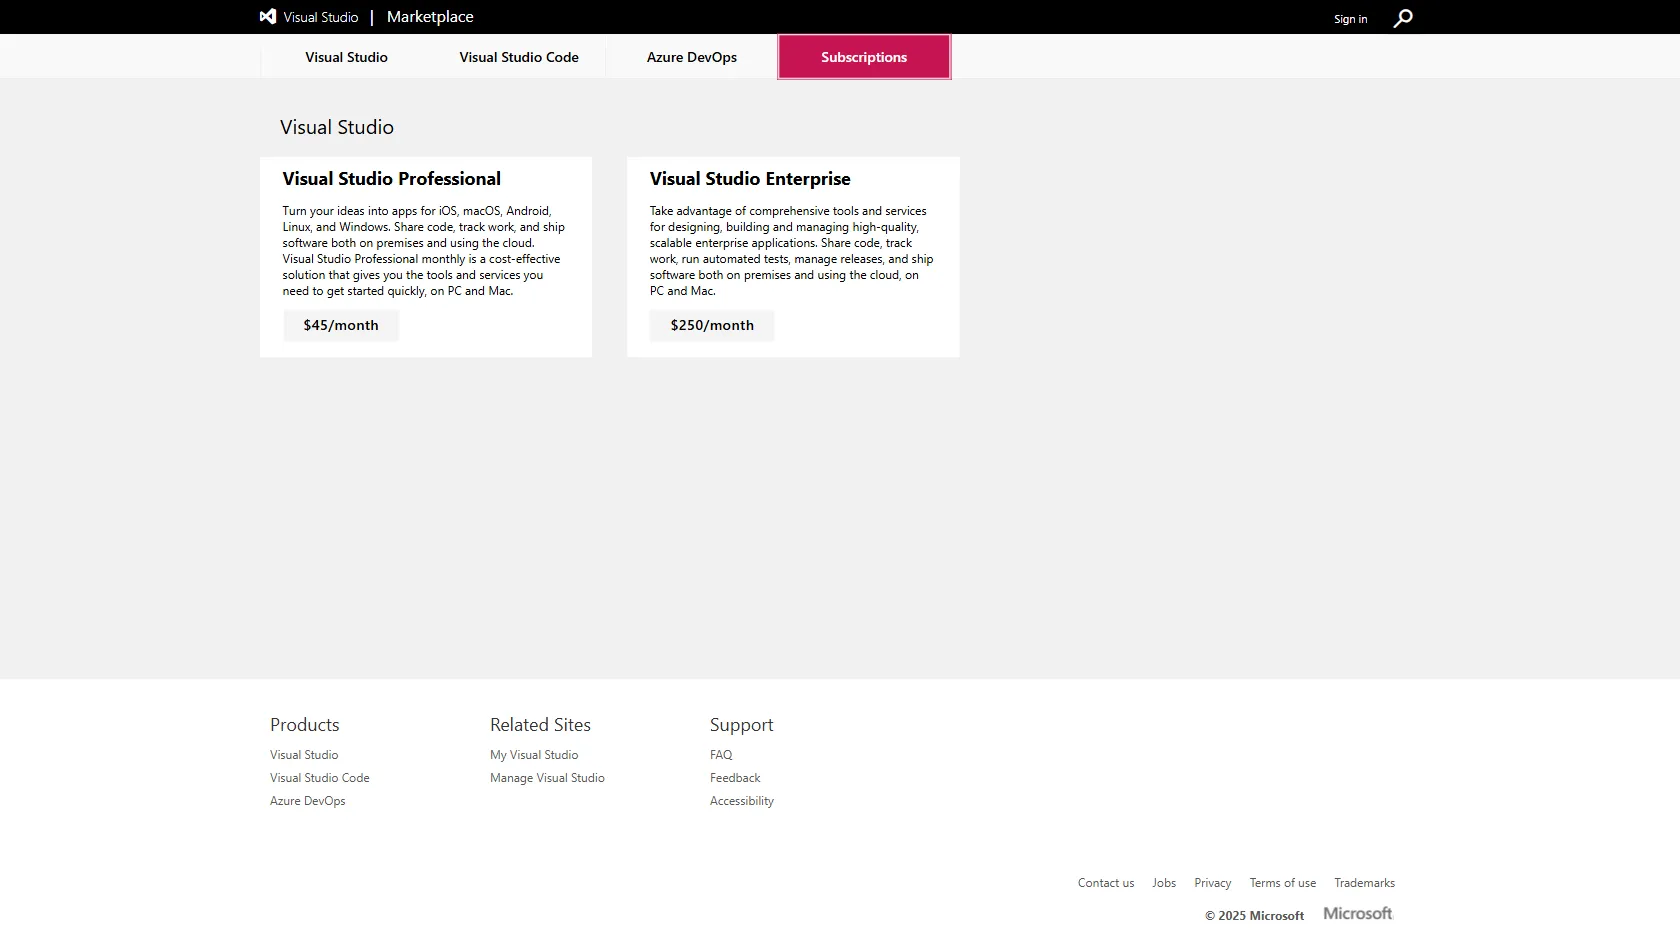Open the search magnifier icon

1403,18
